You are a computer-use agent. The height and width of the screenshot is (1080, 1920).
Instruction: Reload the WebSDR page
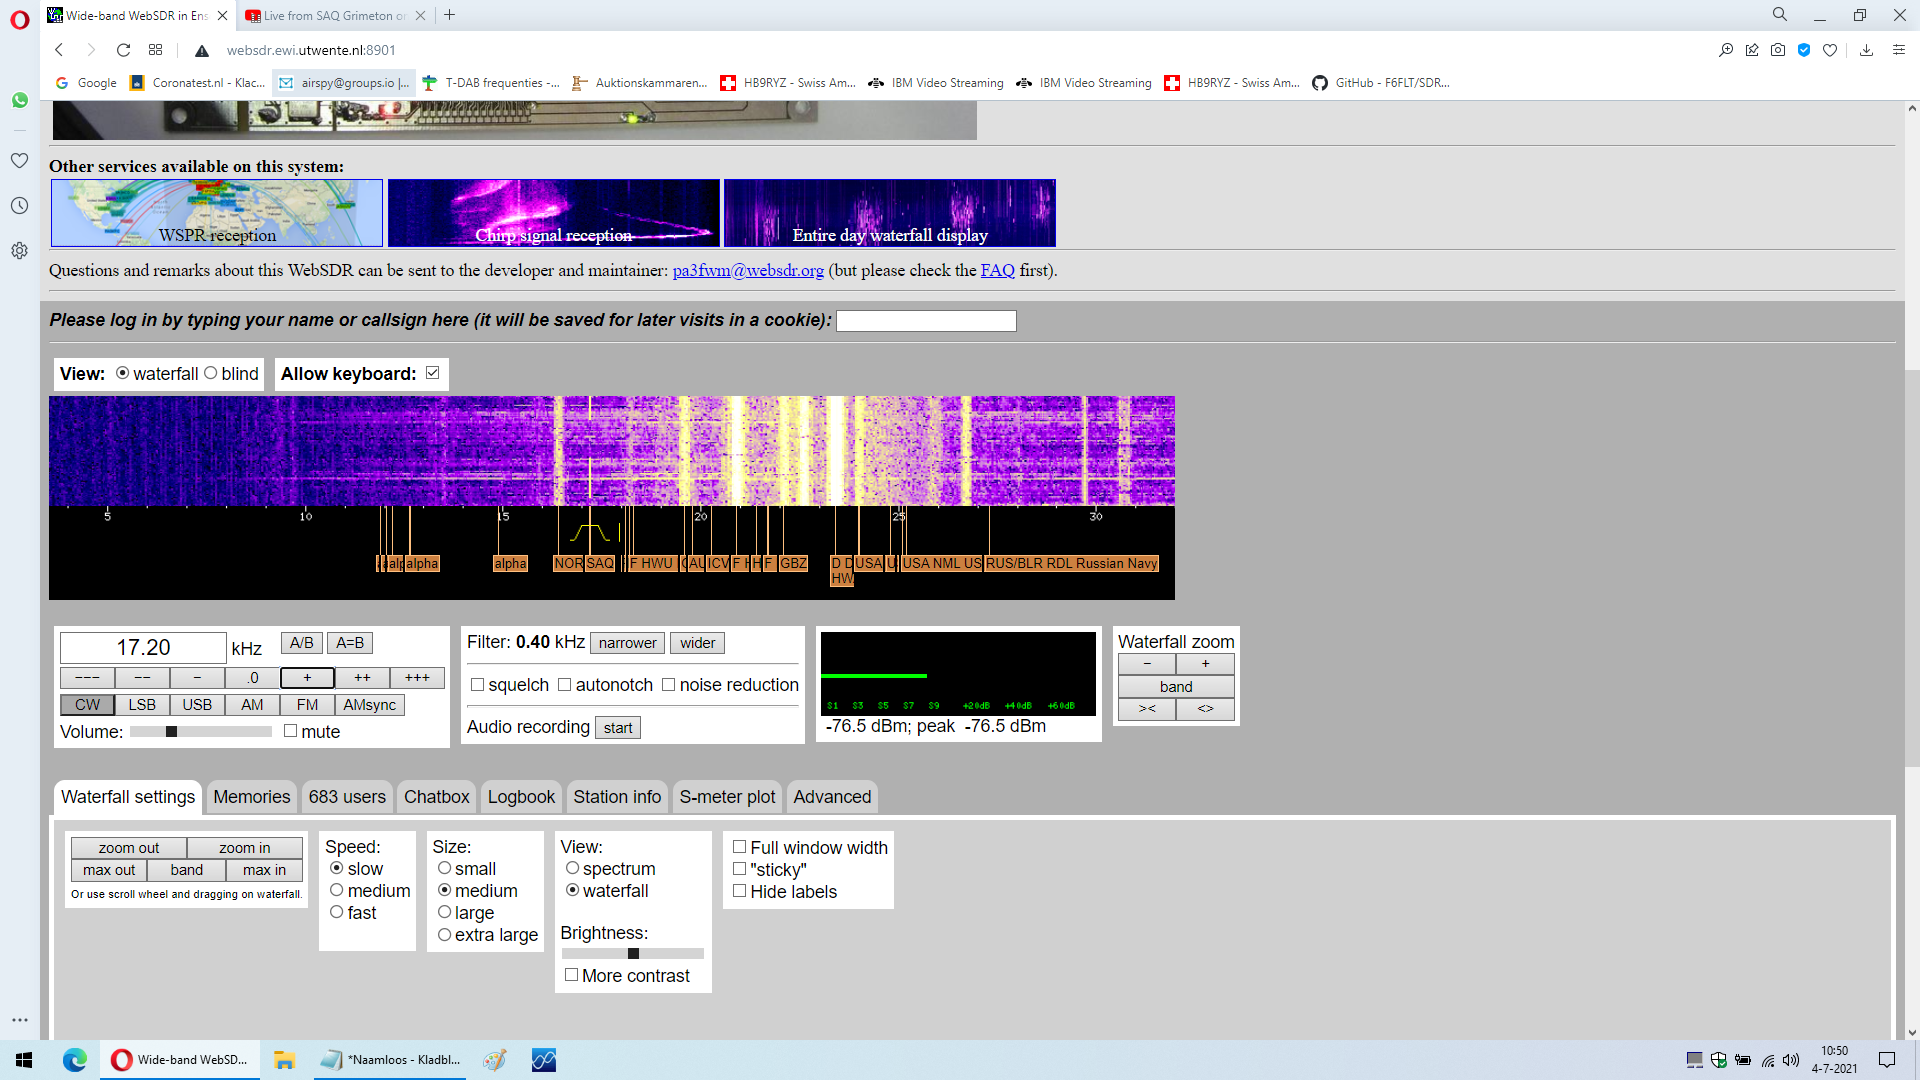[123, 50]
